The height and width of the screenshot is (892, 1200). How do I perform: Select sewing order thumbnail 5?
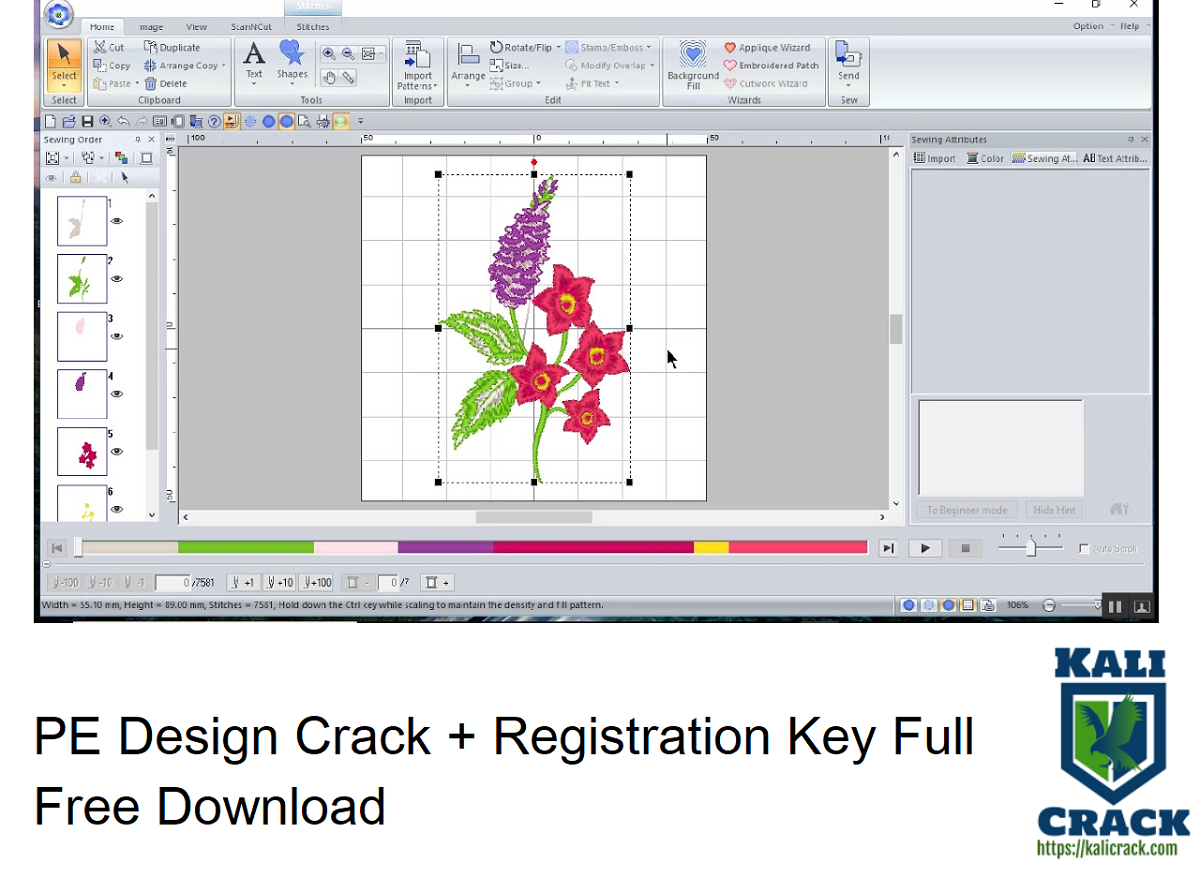point(82,452)
